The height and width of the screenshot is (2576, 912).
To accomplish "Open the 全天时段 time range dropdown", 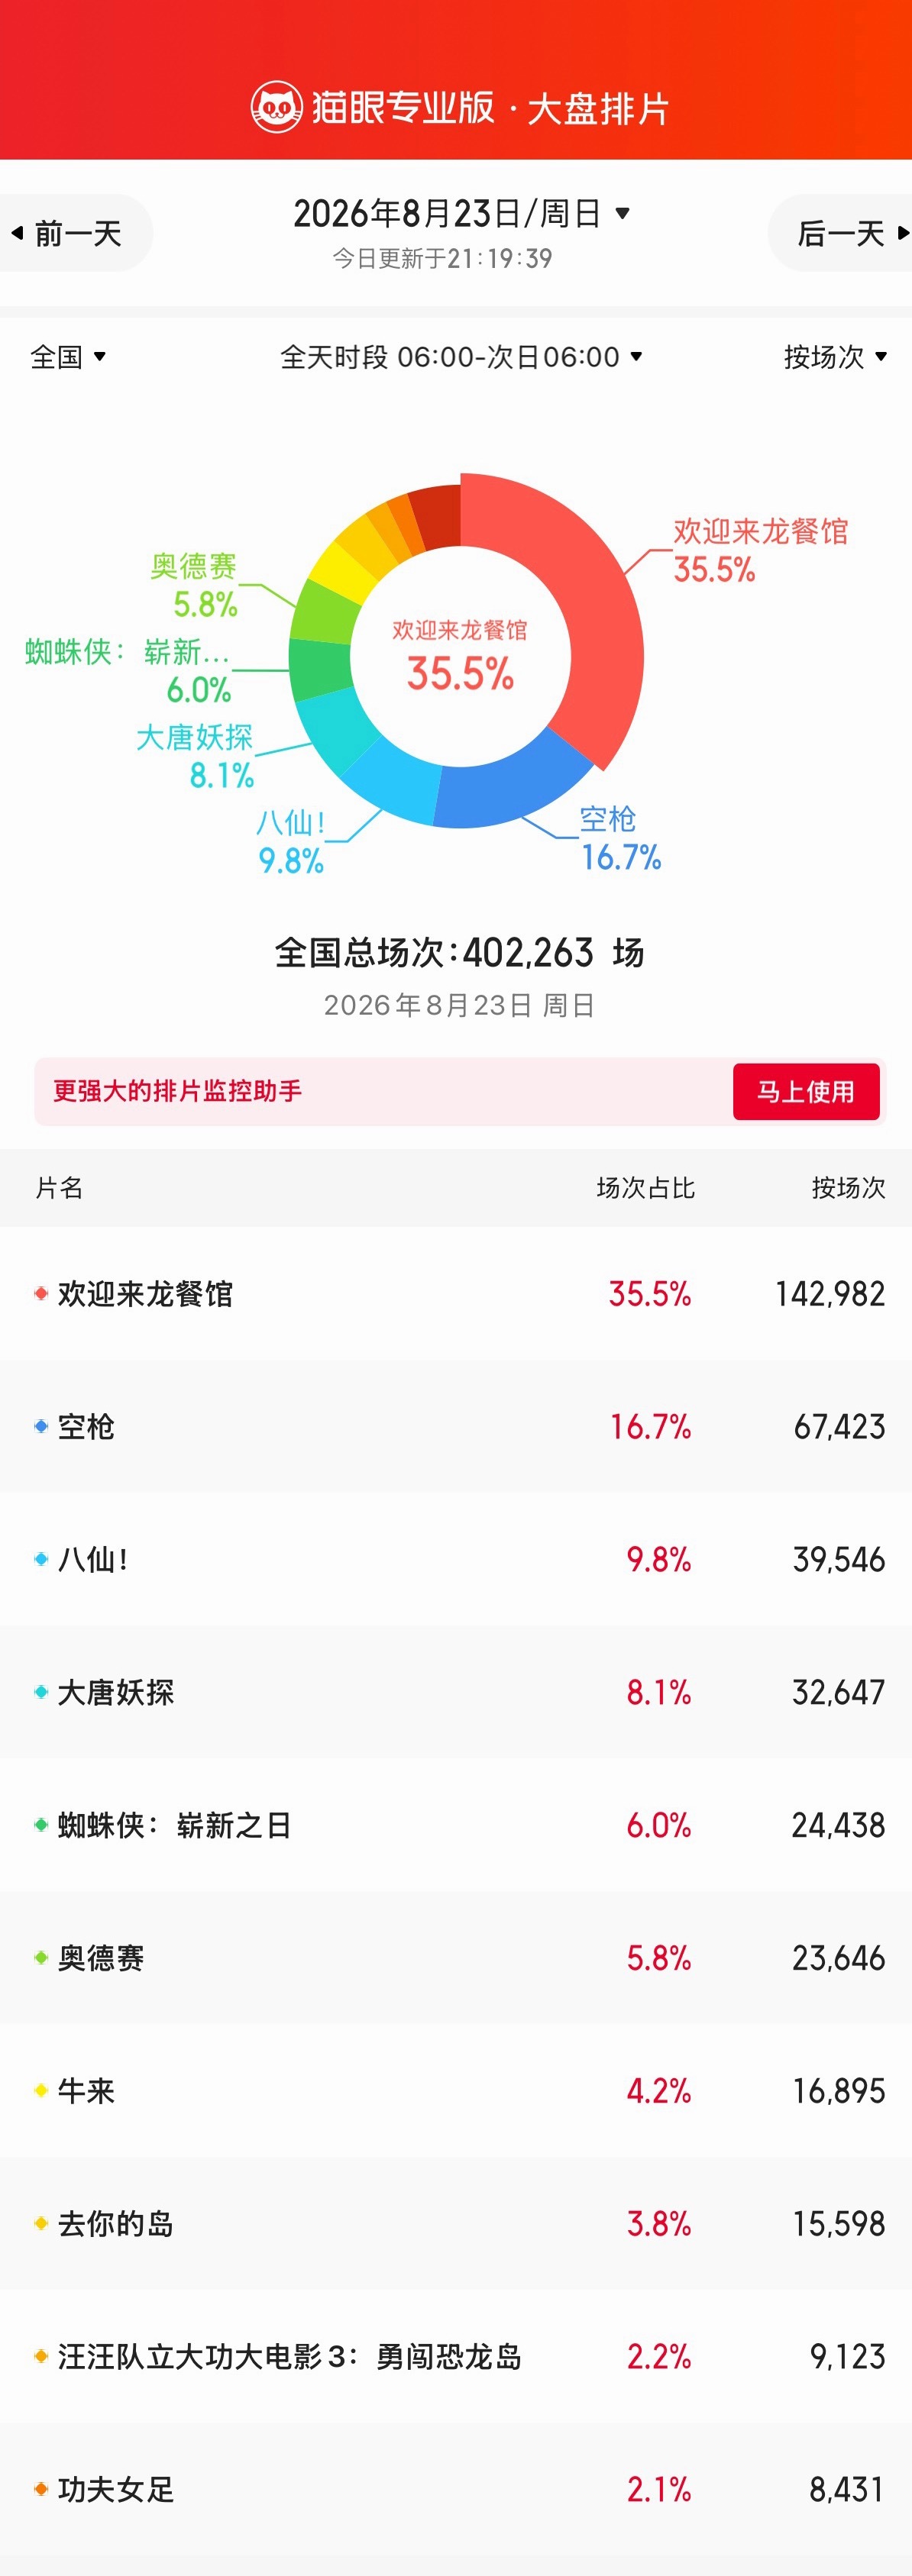I will click(461, 357).
